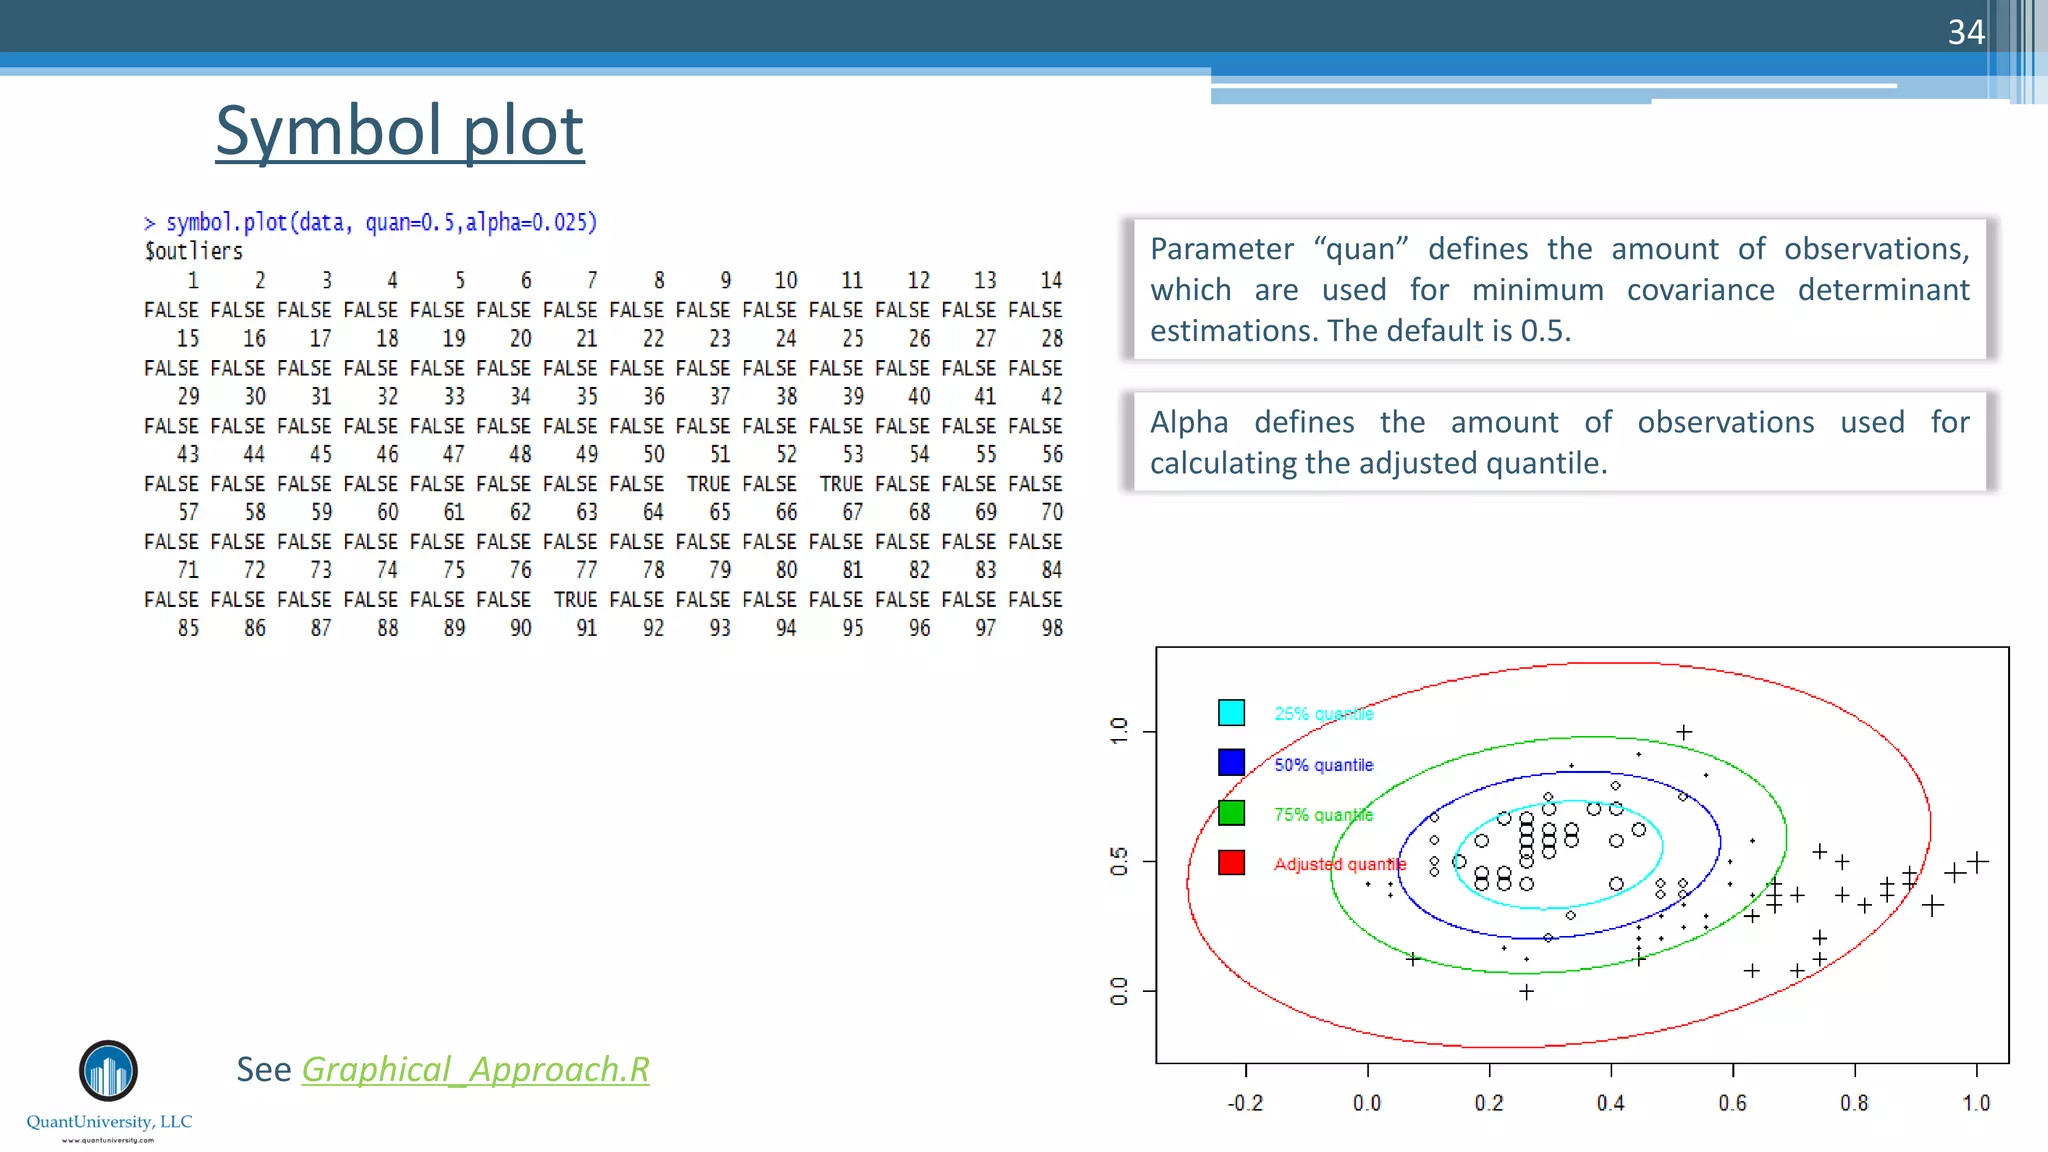Click the slide number 34
This screenshot has width=2048, height=1152.
[x=1965, y=32]
